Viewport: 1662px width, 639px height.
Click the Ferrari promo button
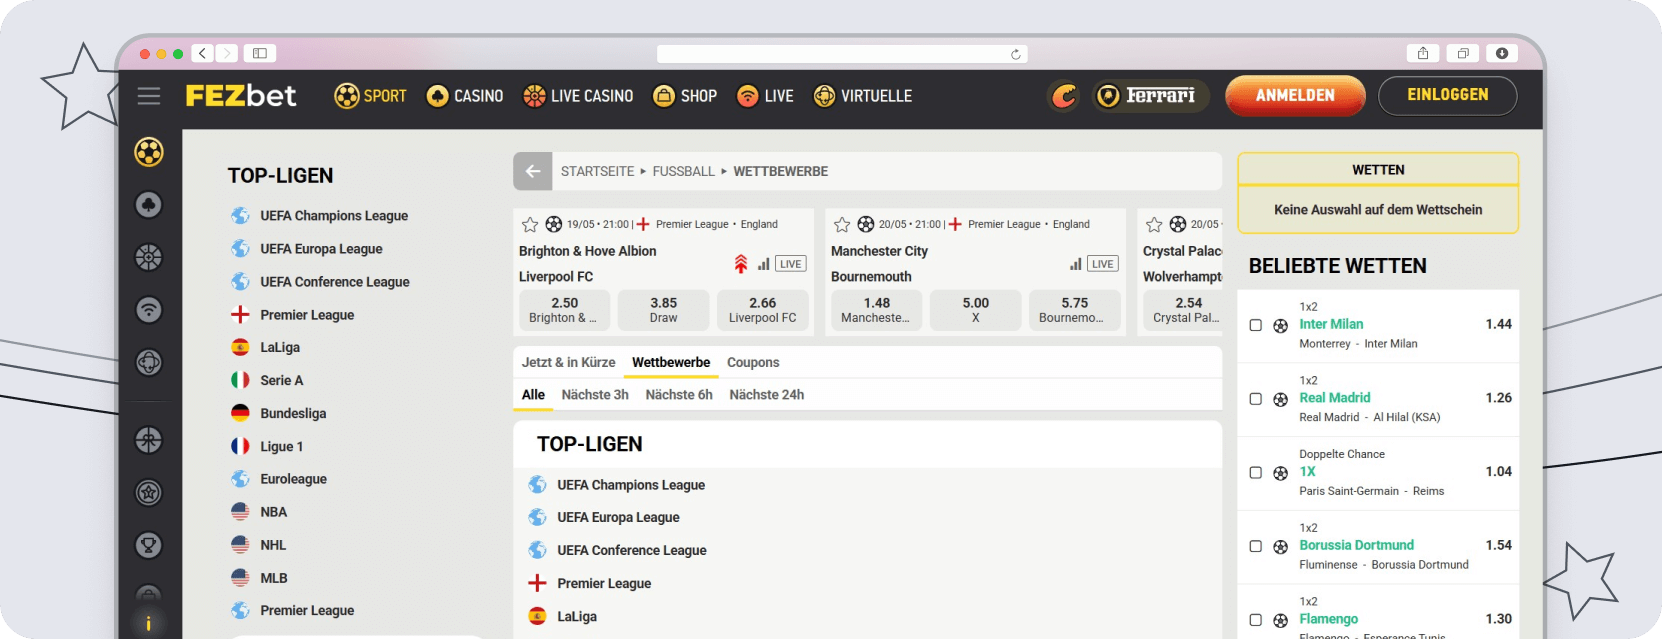click(1151, 96)
